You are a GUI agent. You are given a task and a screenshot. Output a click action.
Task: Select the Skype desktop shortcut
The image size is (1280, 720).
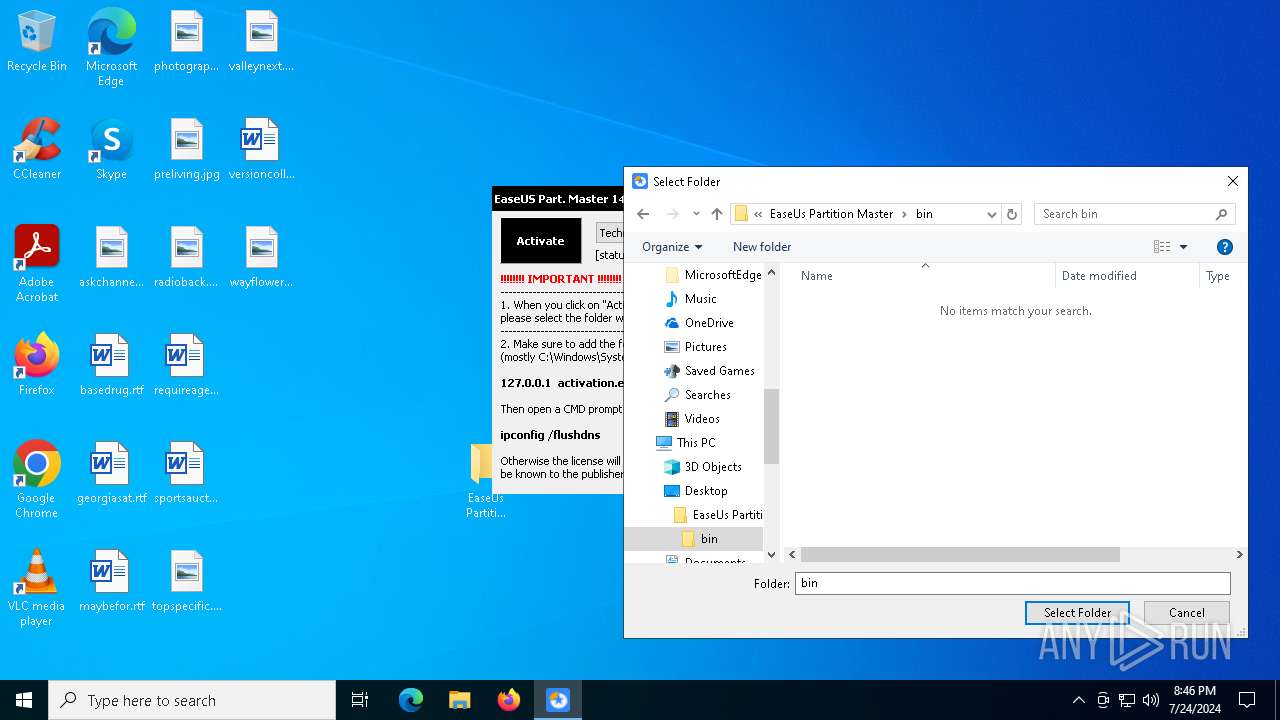(x=111, y=150)
